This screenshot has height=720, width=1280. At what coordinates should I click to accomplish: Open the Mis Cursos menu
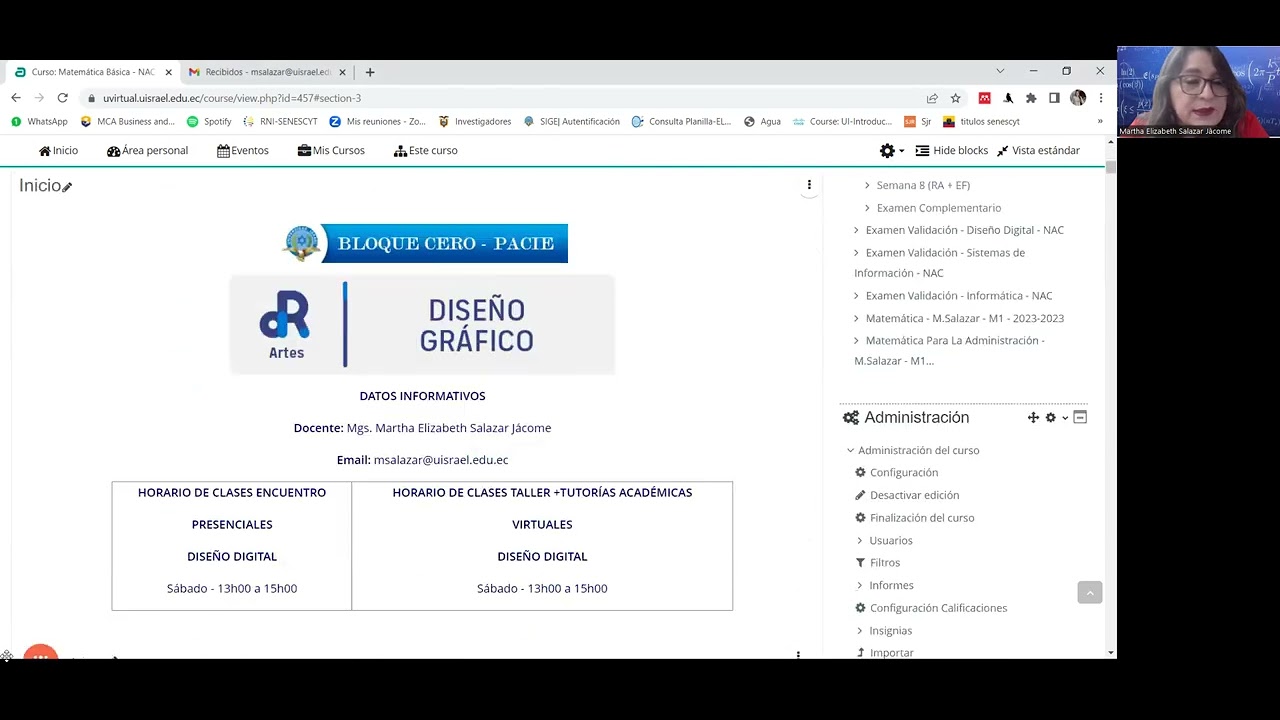pyautogui.click(x=331, y=150)
